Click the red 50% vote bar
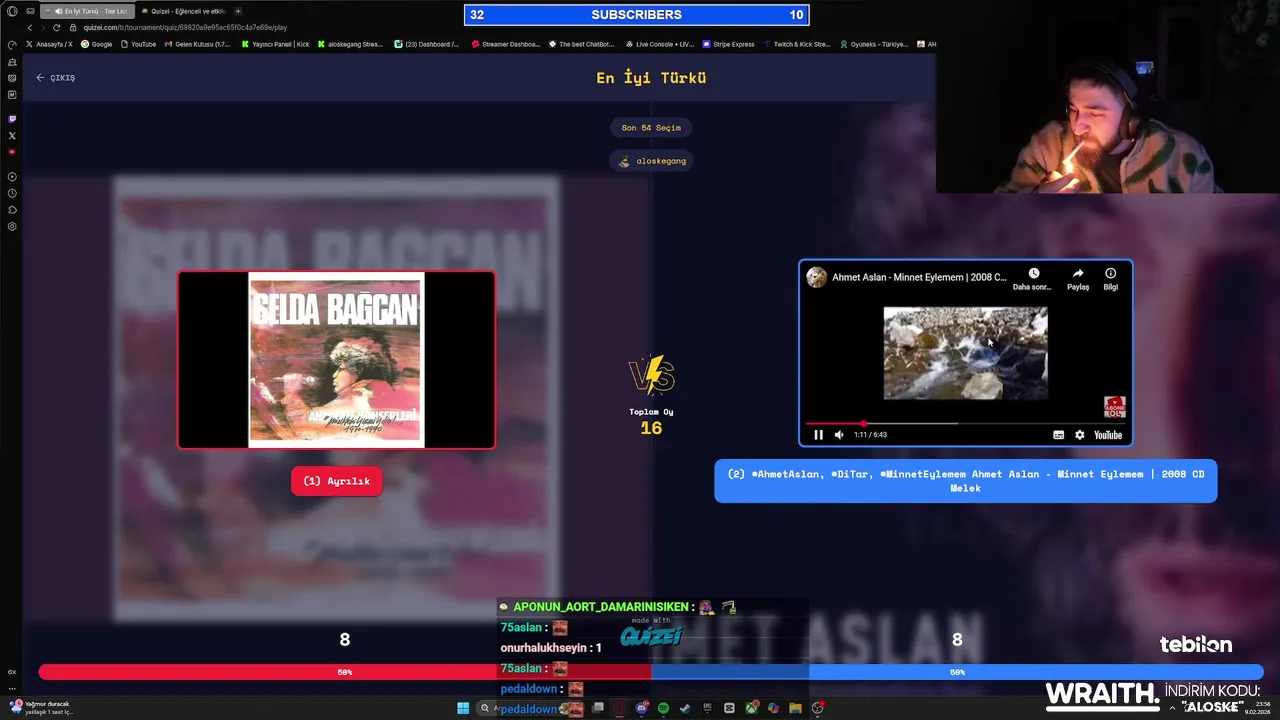Image resolution: width=1280 pixels, height=720 pixels. tap(344, 672)
